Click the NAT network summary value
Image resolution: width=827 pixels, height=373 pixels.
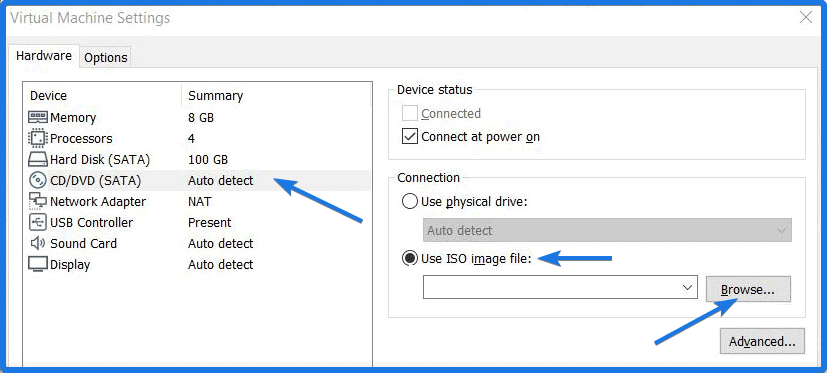(x=199, y=202)
